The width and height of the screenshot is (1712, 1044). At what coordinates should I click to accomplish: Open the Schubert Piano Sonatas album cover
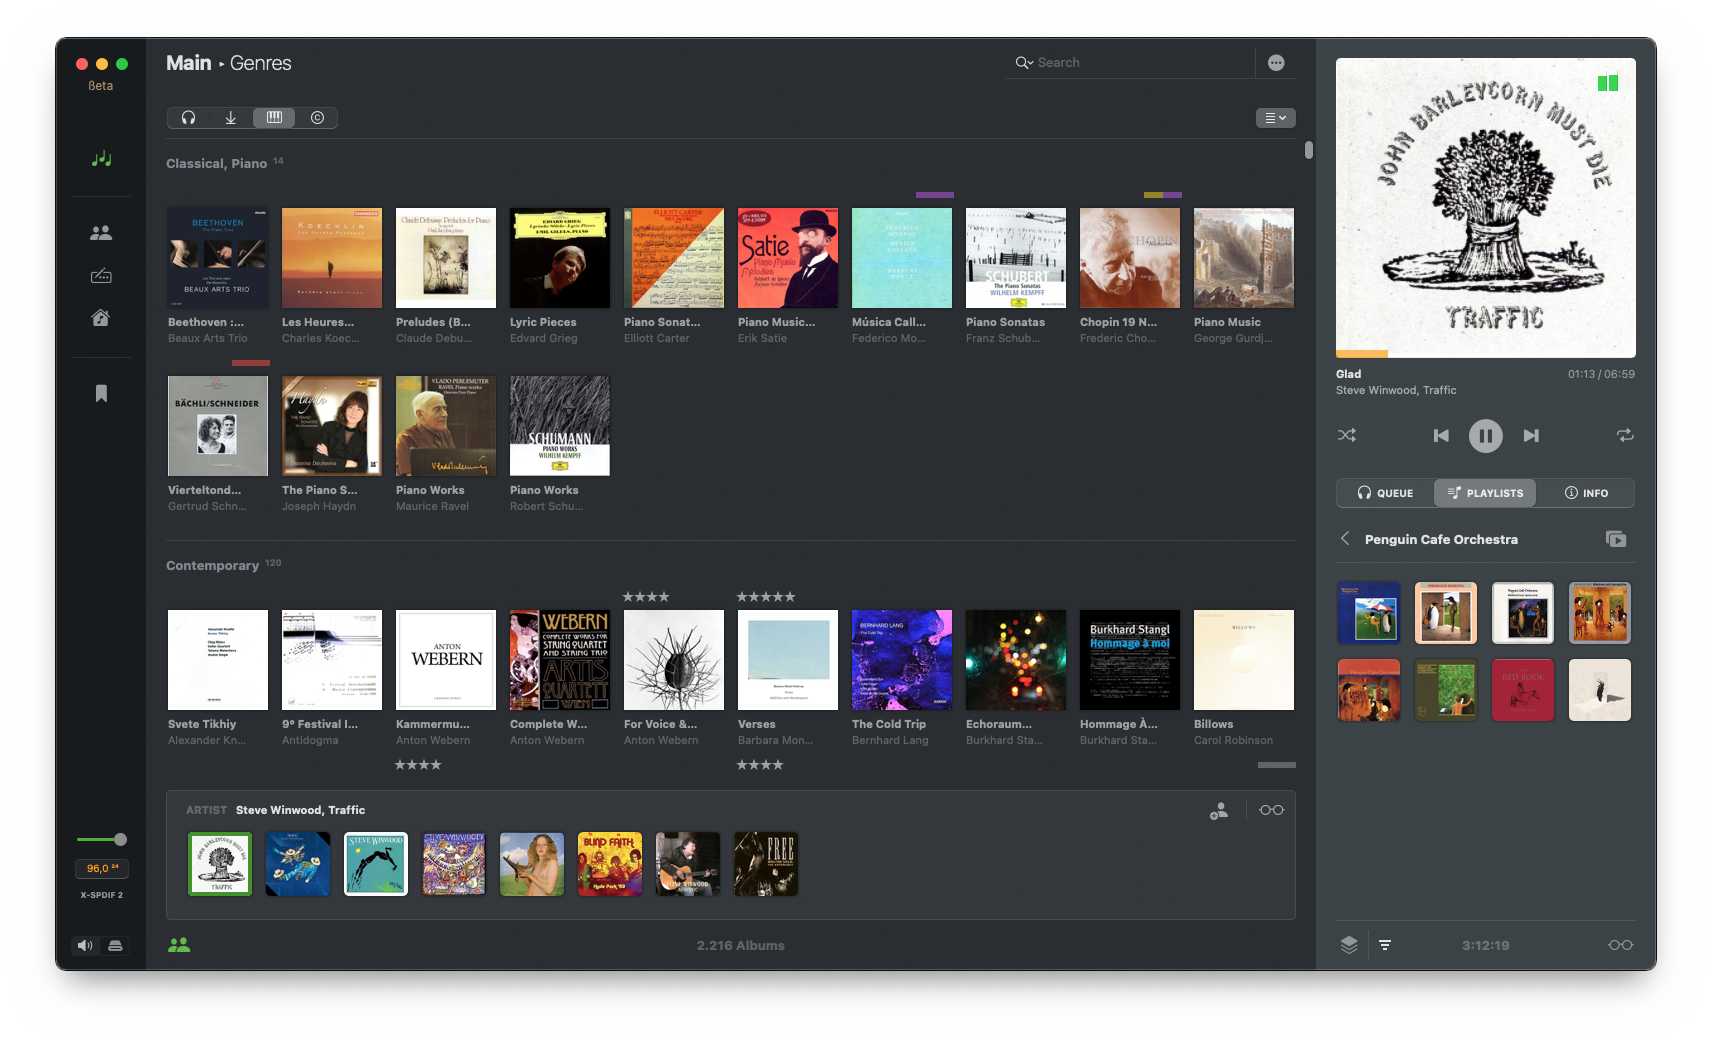[x=1016, y=258]
